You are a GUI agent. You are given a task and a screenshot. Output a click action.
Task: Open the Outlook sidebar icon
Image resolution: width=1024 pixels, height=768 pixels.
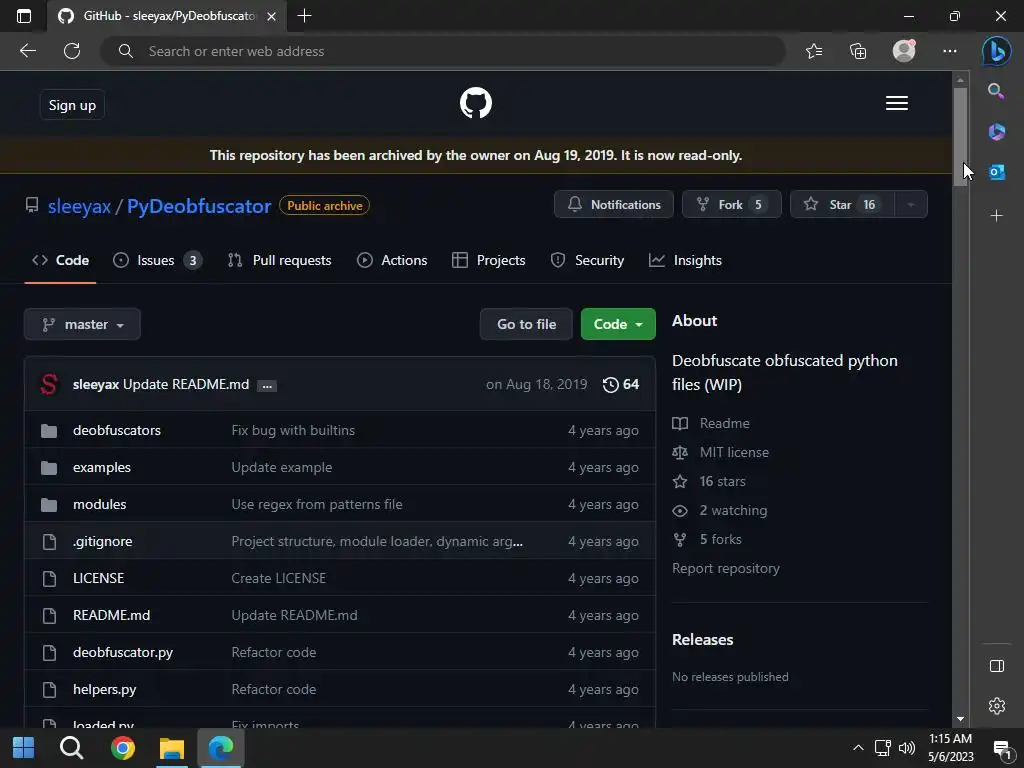(996, 172)
